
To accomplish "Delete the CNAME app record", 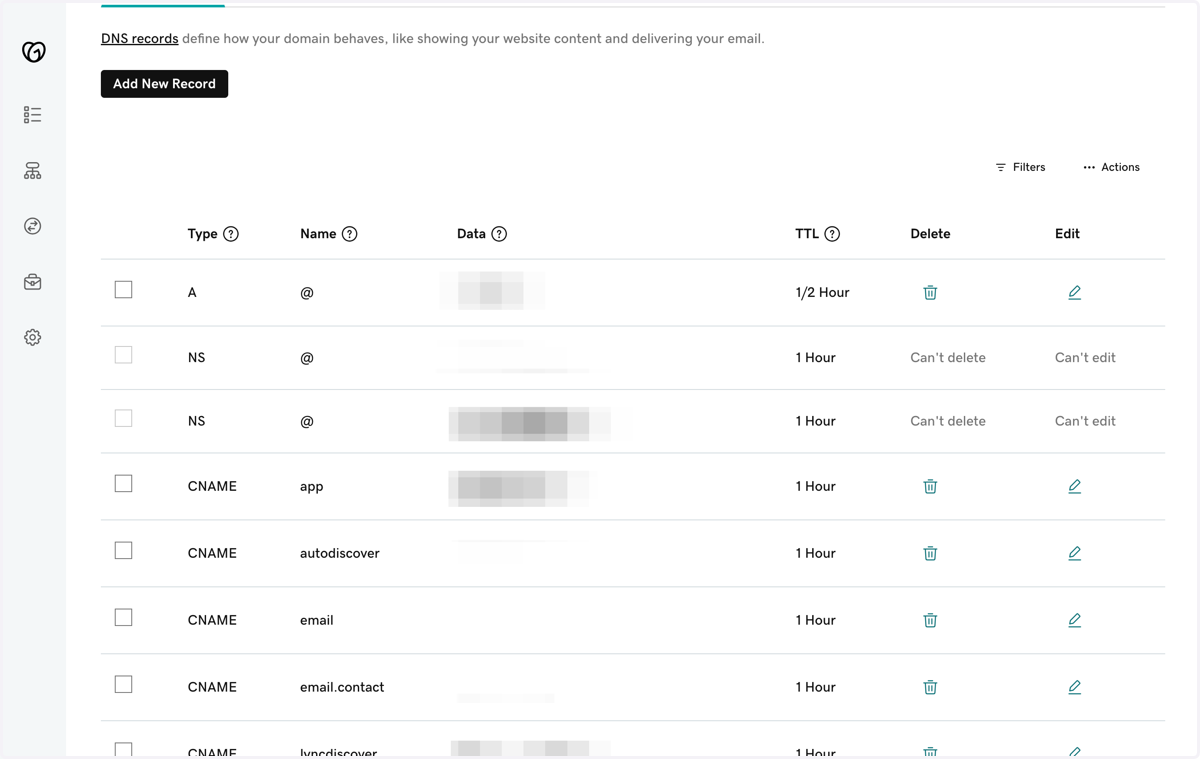I will [930, 486].
